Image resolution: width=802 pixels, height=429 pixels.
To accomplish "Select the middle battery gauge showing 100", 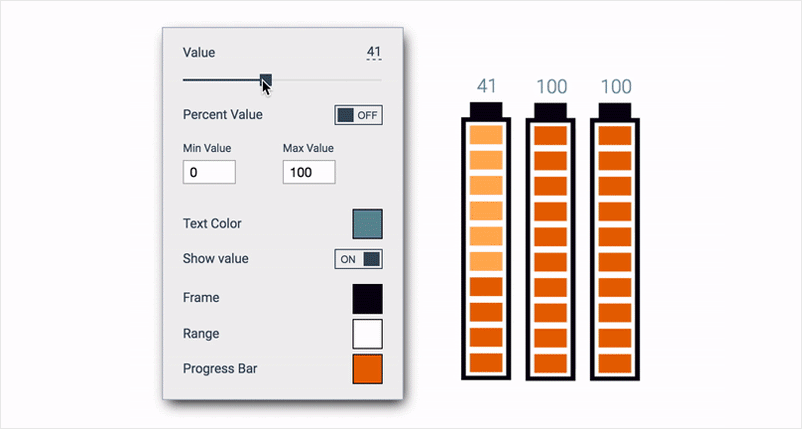I will [x=551, y=248].
